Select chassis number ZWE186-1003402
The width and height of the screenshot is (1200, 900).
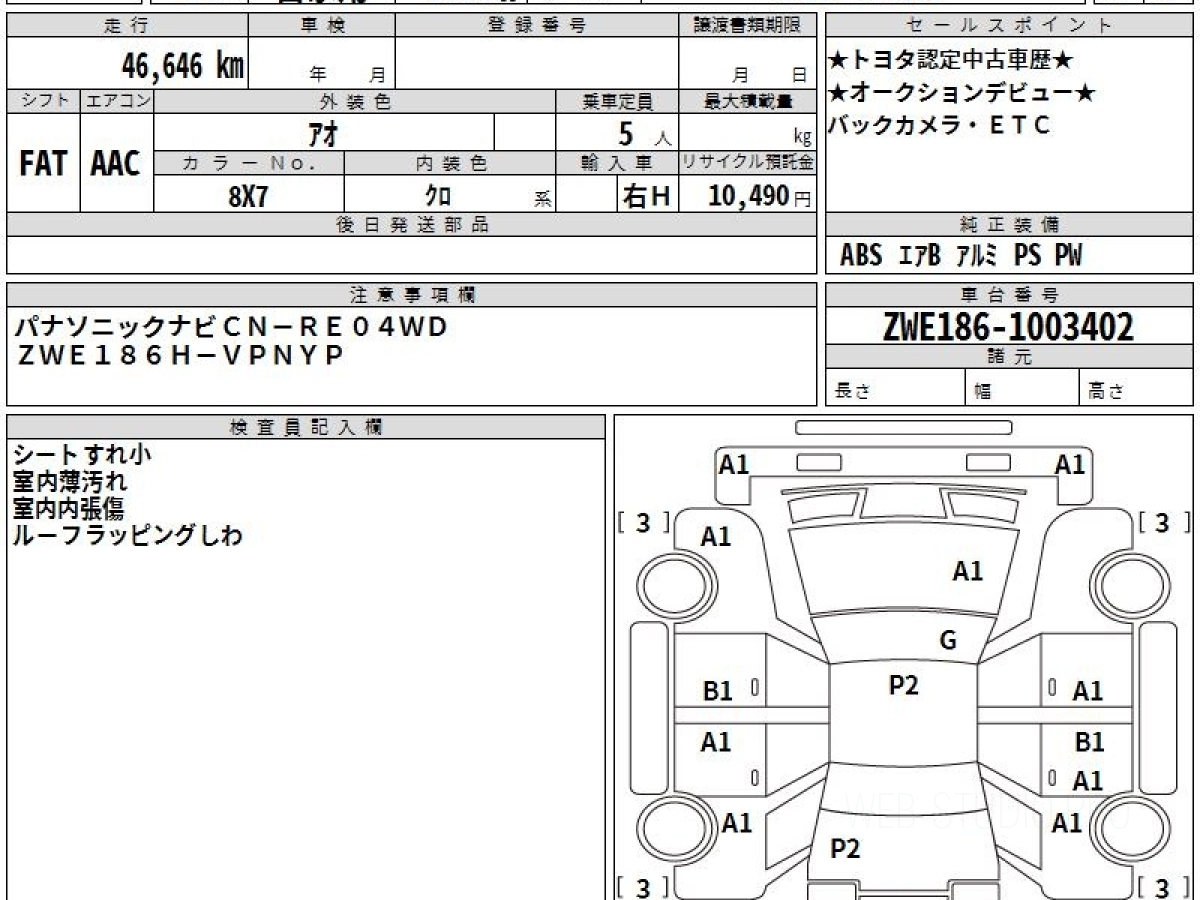1008,326
